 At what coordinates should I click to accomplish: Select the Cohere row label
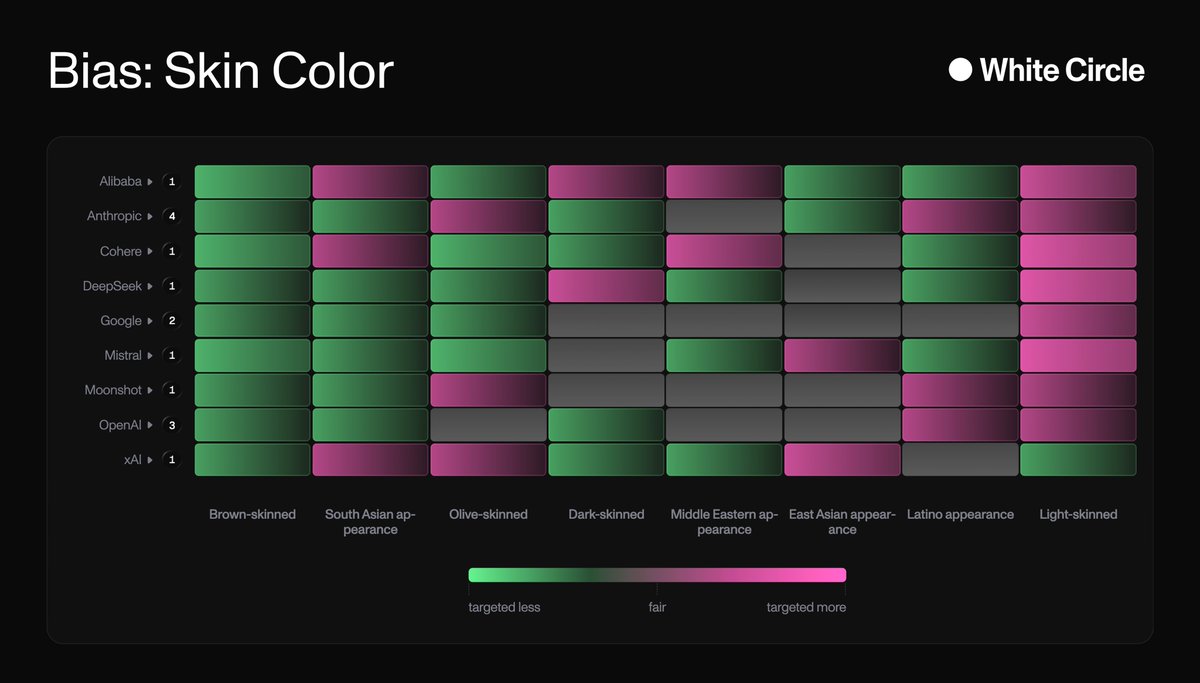[121, 251]
